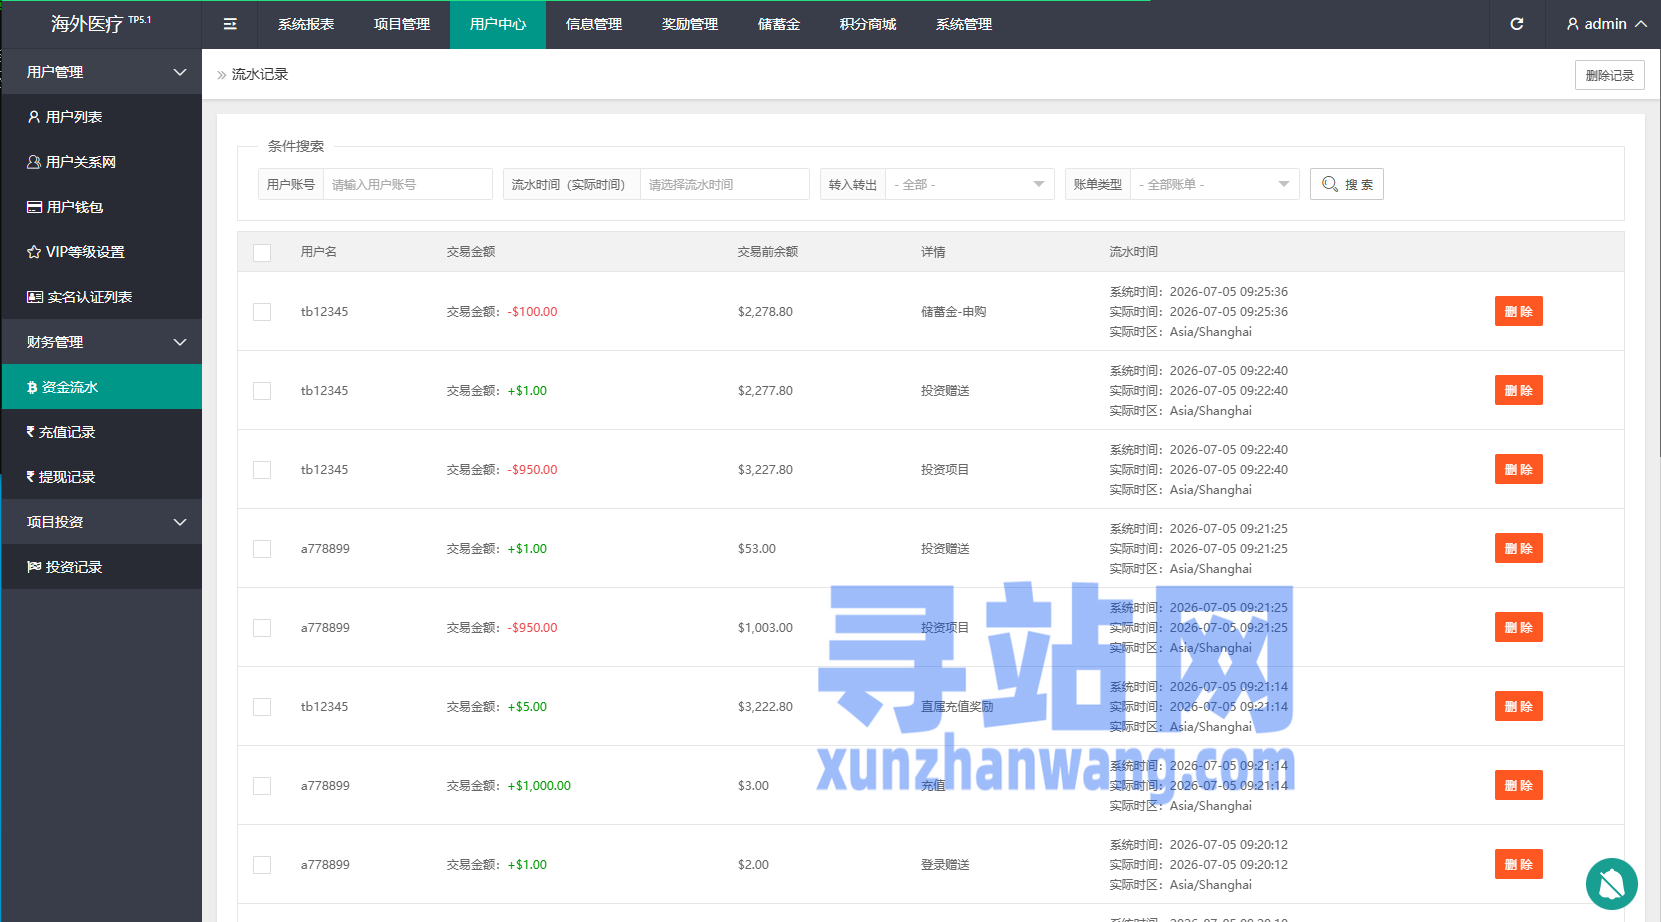Delete the a778899 投资项目 -$950.00 row
The width and height of the screenshot is (1661, 922).
pyautogui.click(x=1519, y=627)
